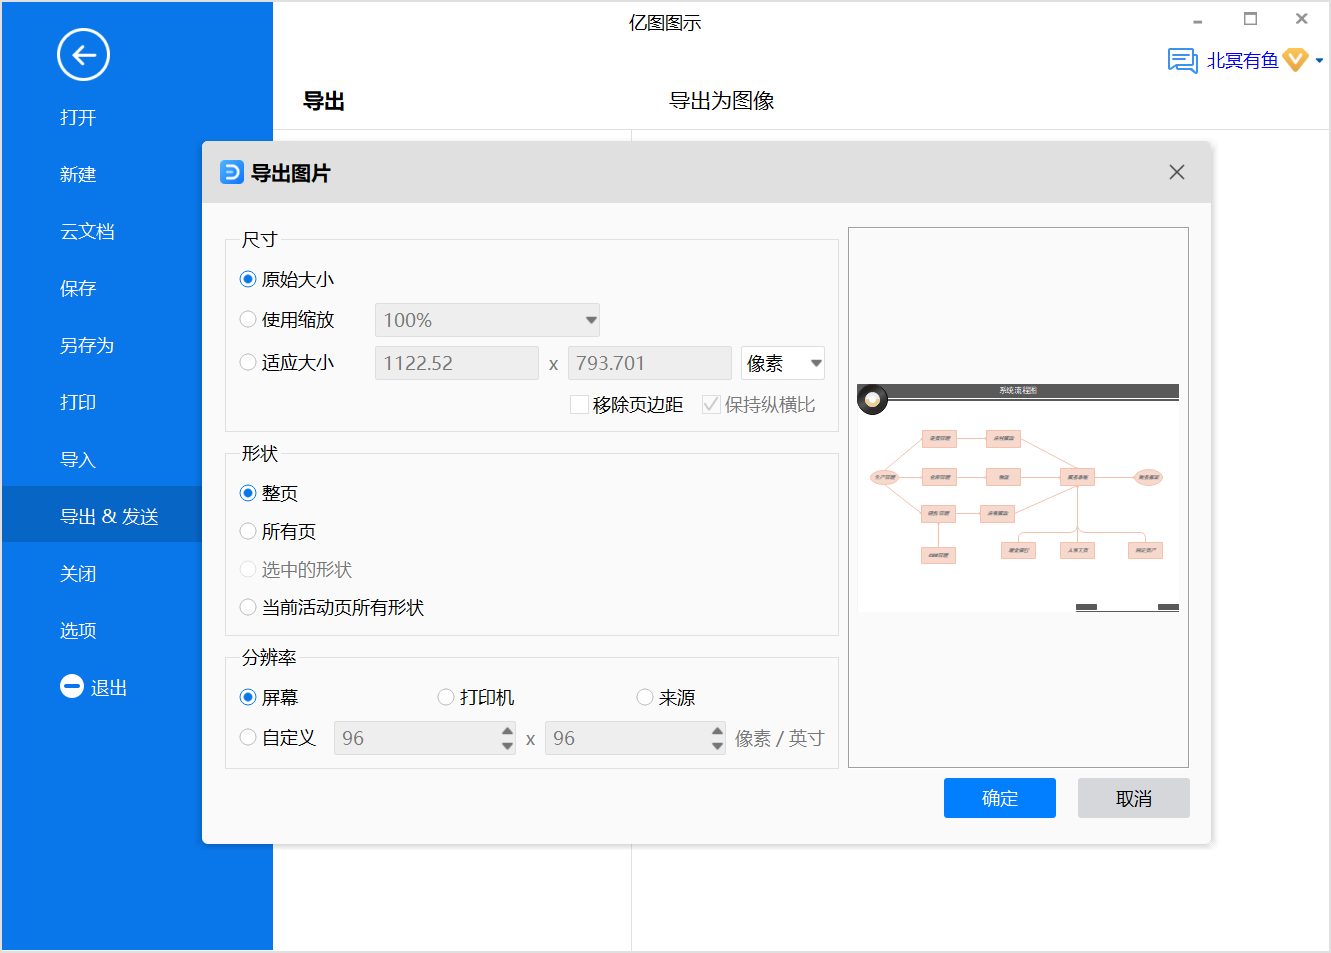Open the 打开 menu item

[x=78, y=117]
